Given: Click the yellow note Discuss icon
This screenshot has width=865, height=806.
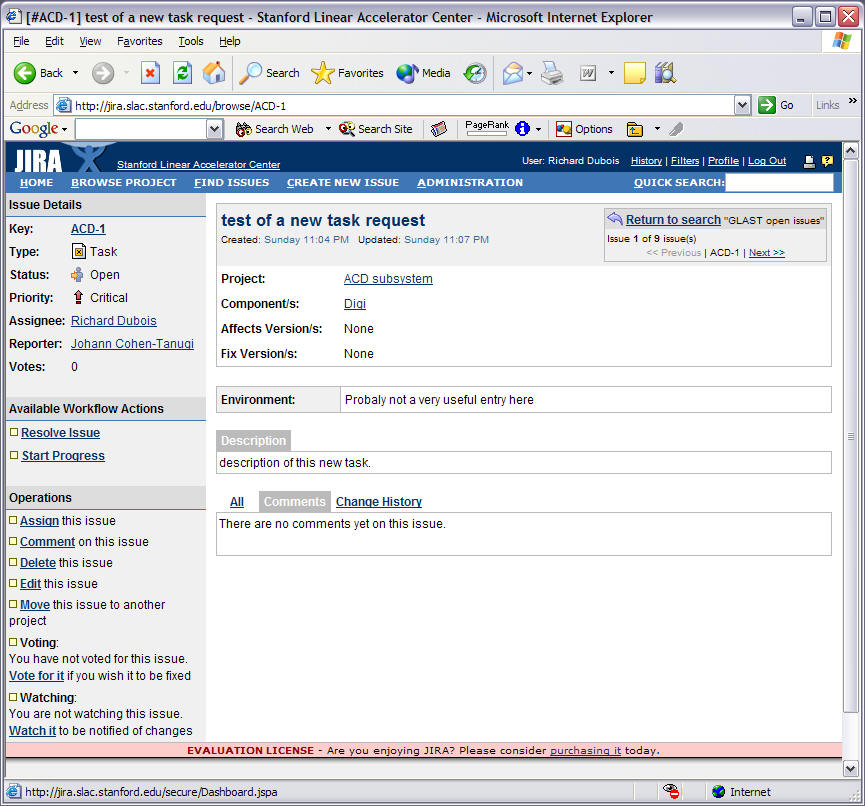Looking at the screenshot, I should pos(635,73).
